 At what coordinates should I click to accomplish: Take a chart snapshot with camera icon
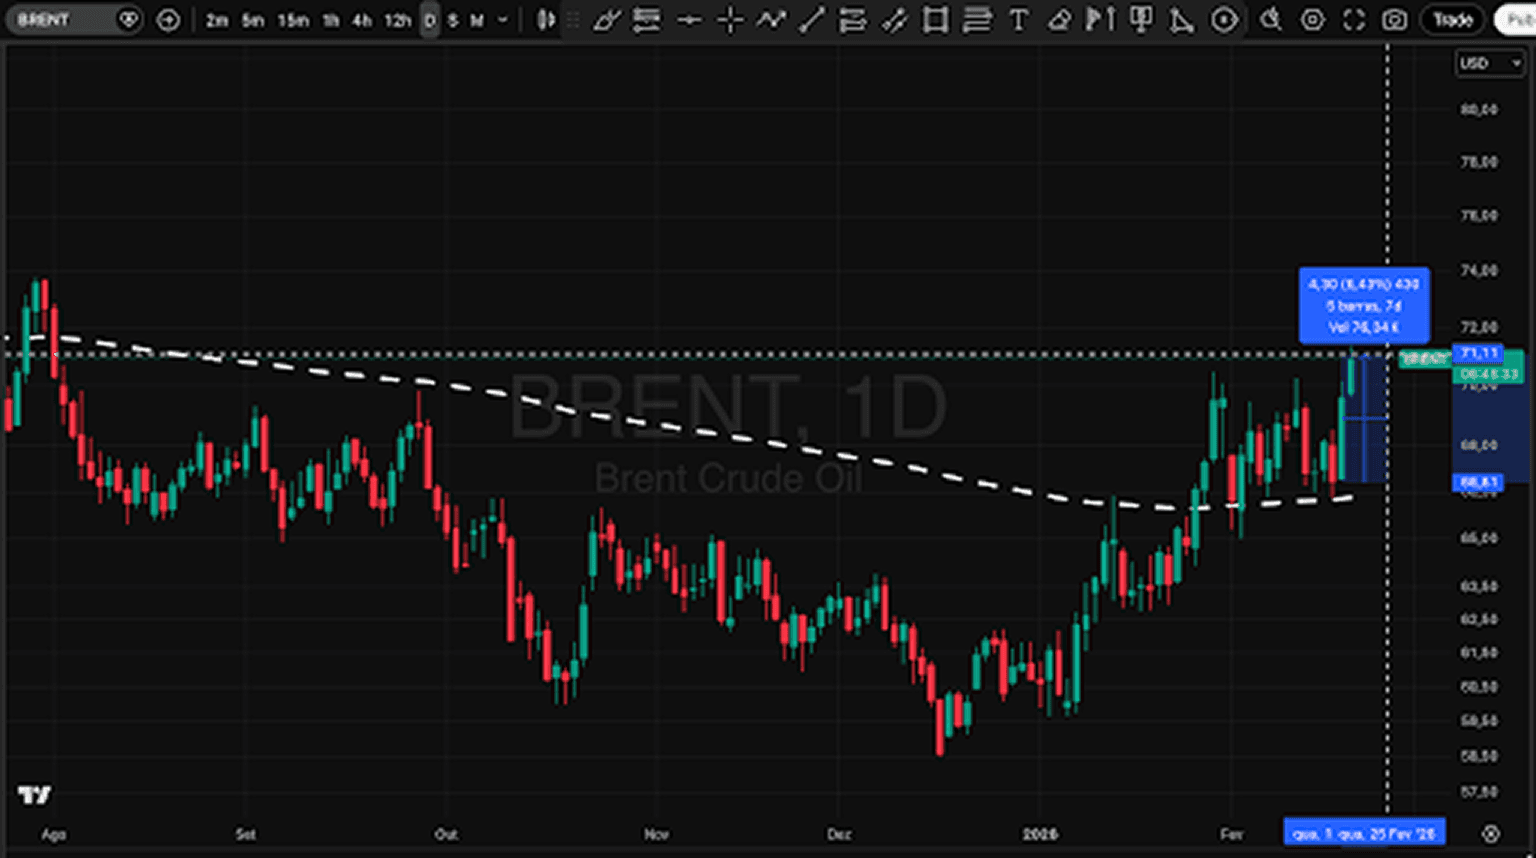1395,20
